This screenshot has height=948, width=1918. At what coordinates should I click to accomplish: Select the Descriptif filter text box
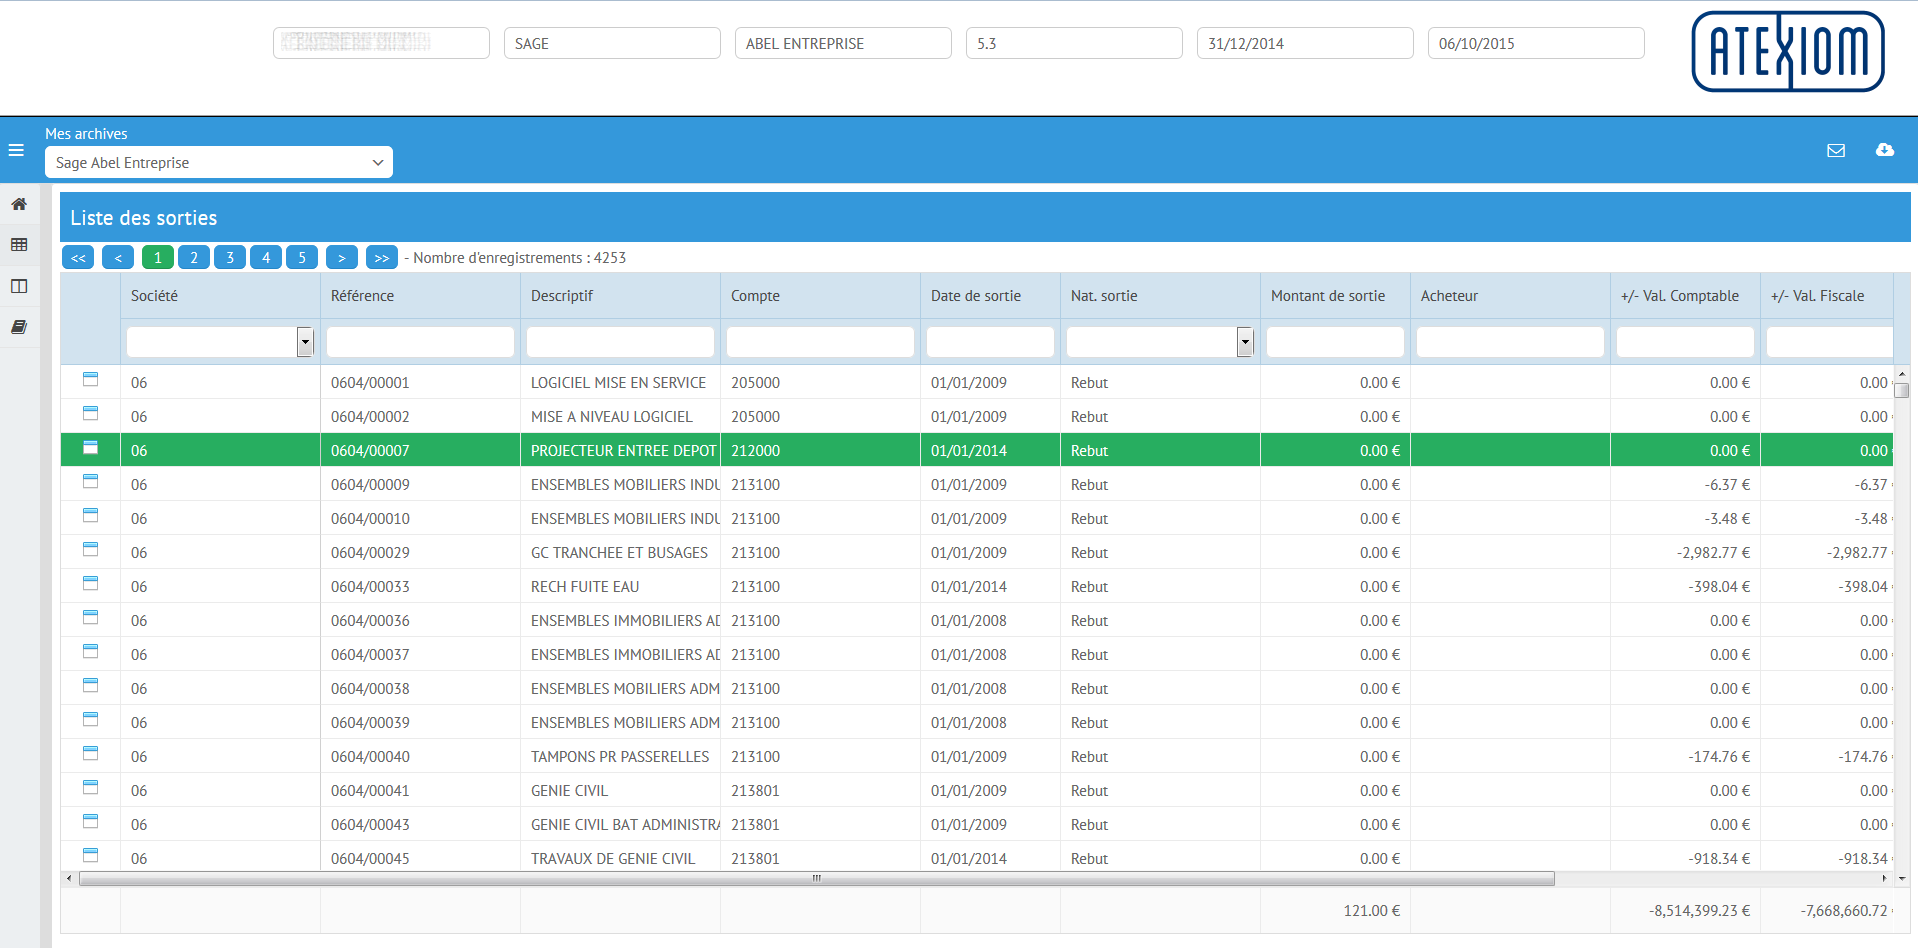pos(620,342)
